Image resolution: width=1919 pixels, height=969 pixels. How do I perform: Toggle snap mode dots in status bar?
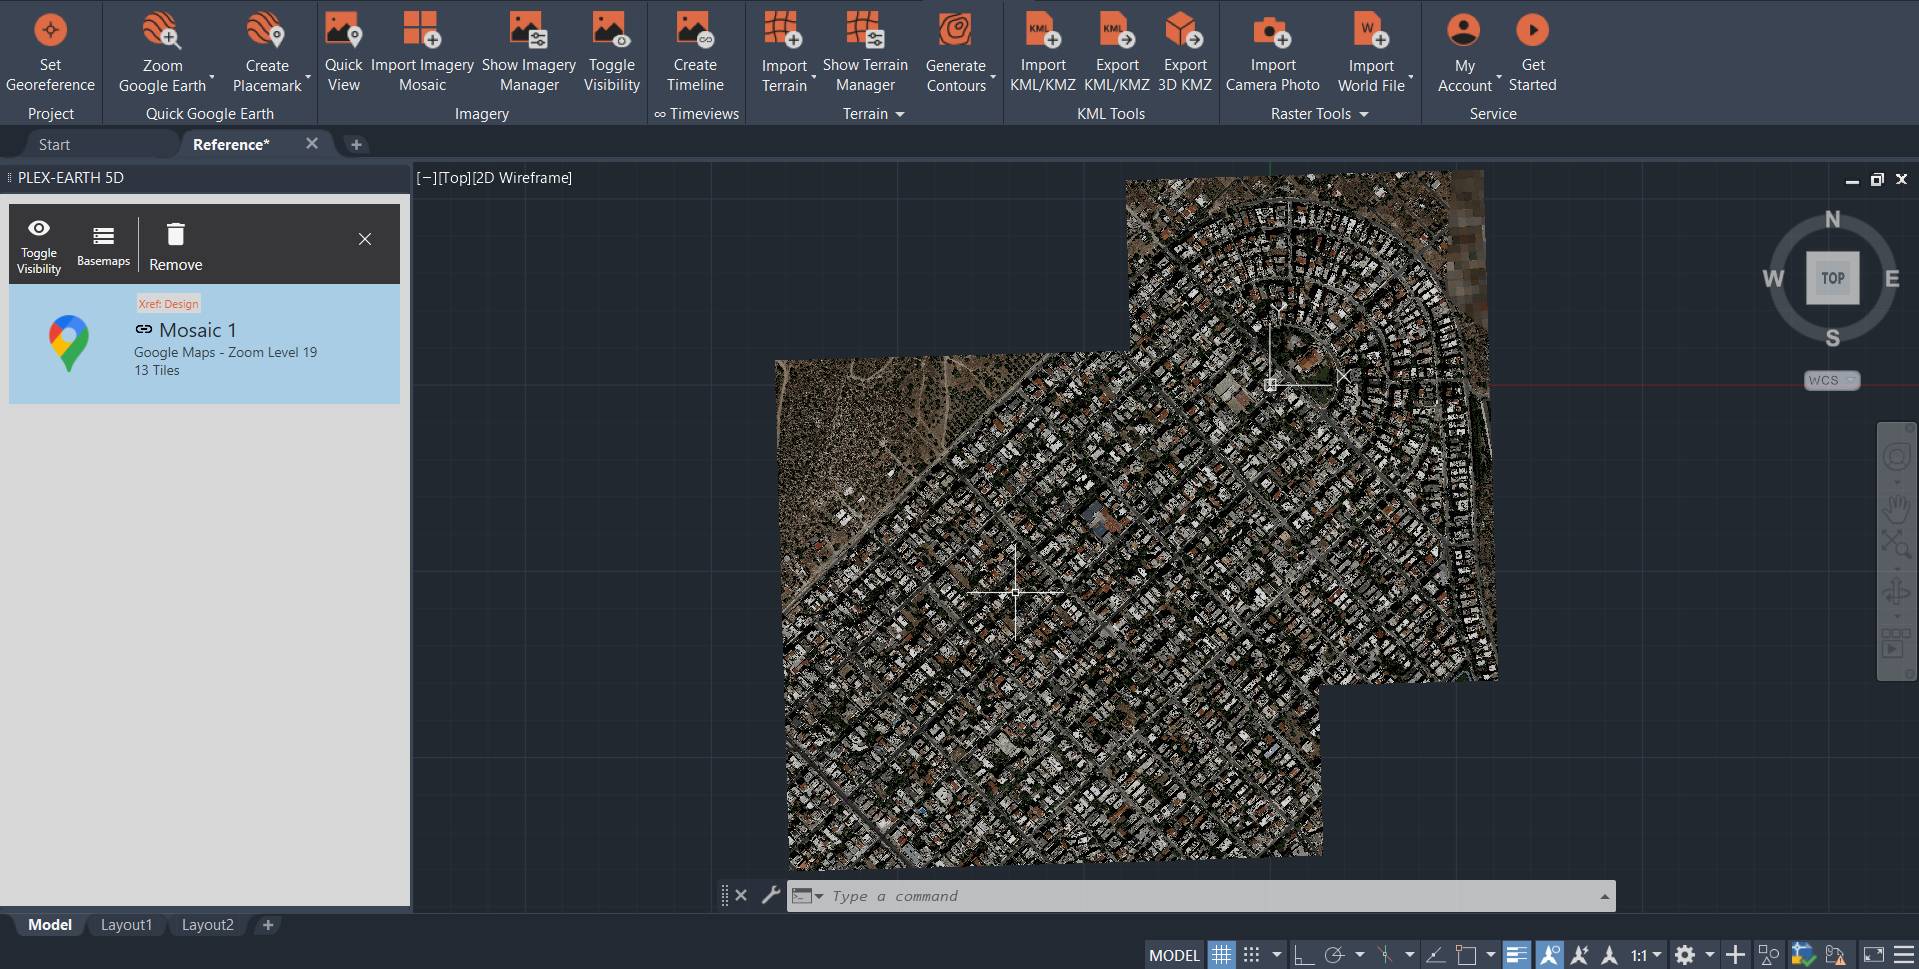tap(1251, 955)
